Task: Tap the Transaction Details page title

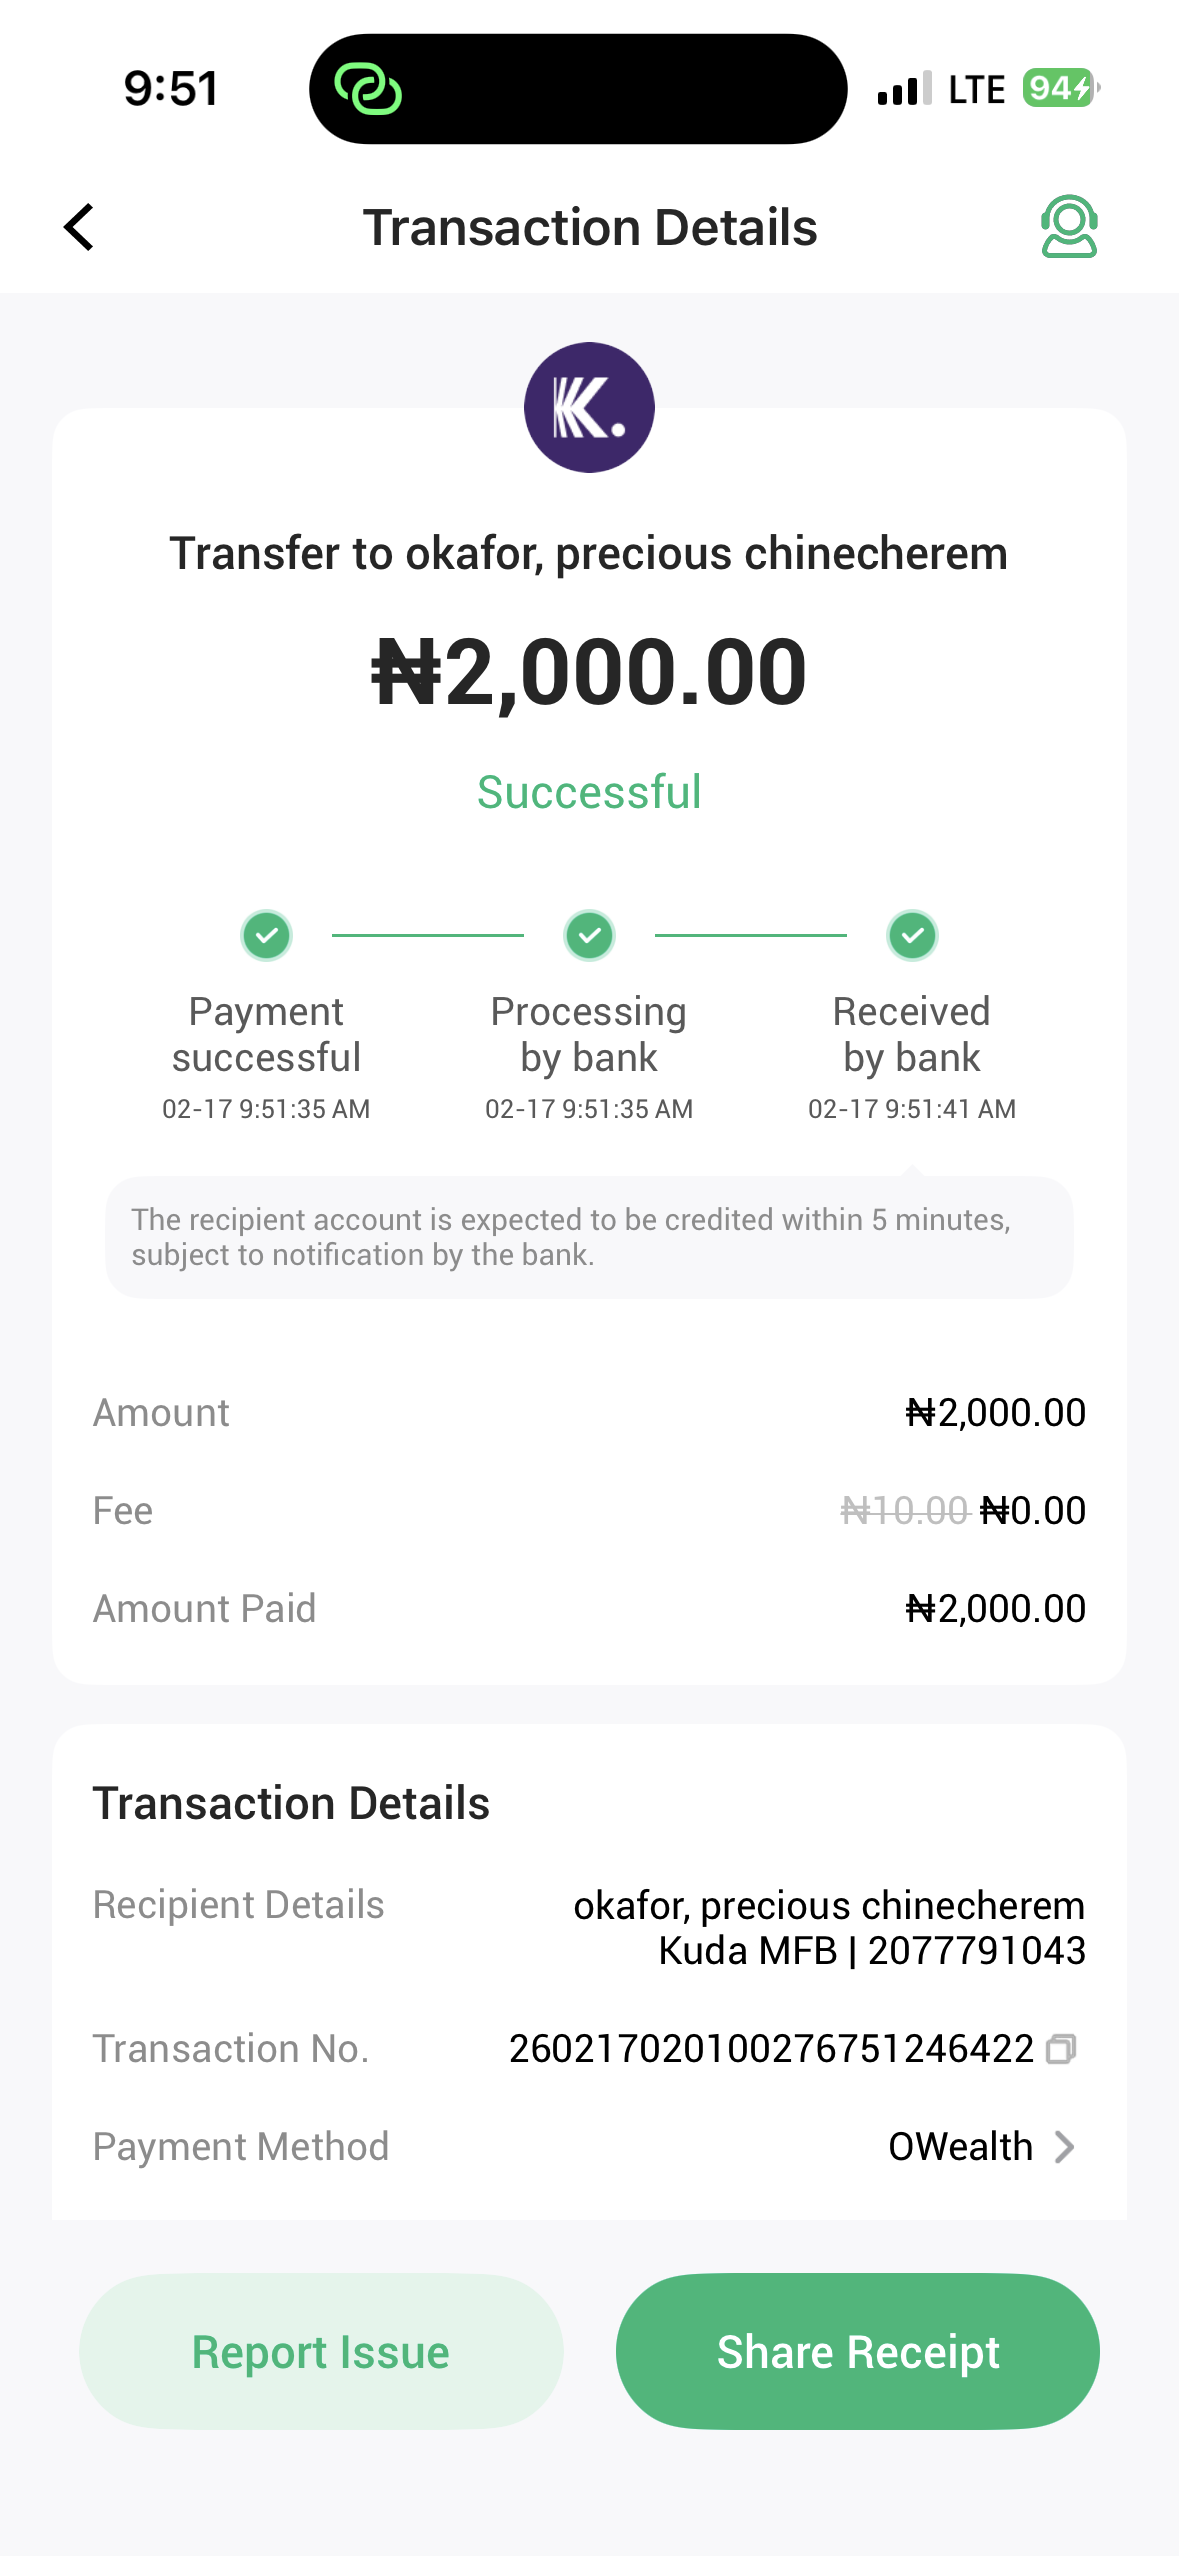Action: point(589,227)
